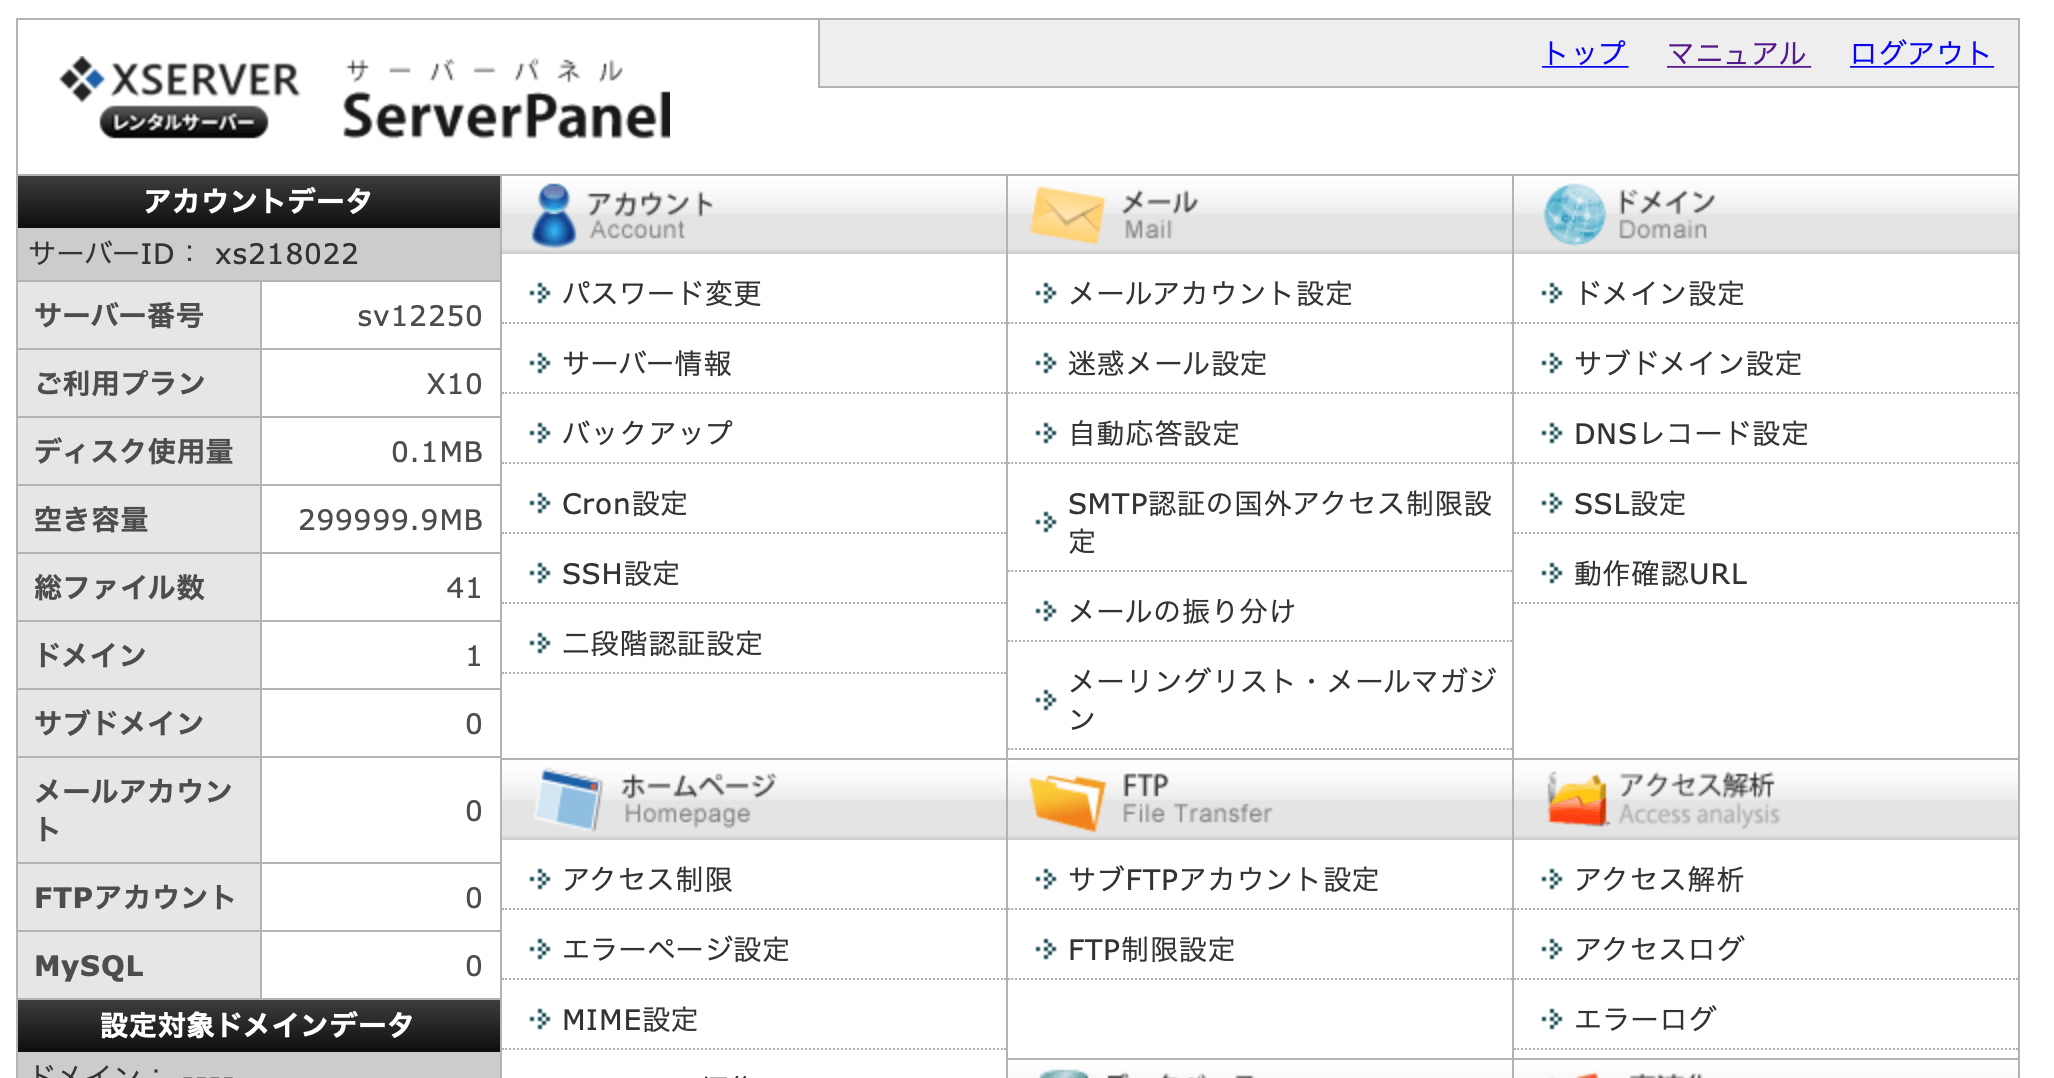The height and width of the screenshot is (1078, 2054).
Task: View アクセスログ
Action: [x=1658, y=949]
